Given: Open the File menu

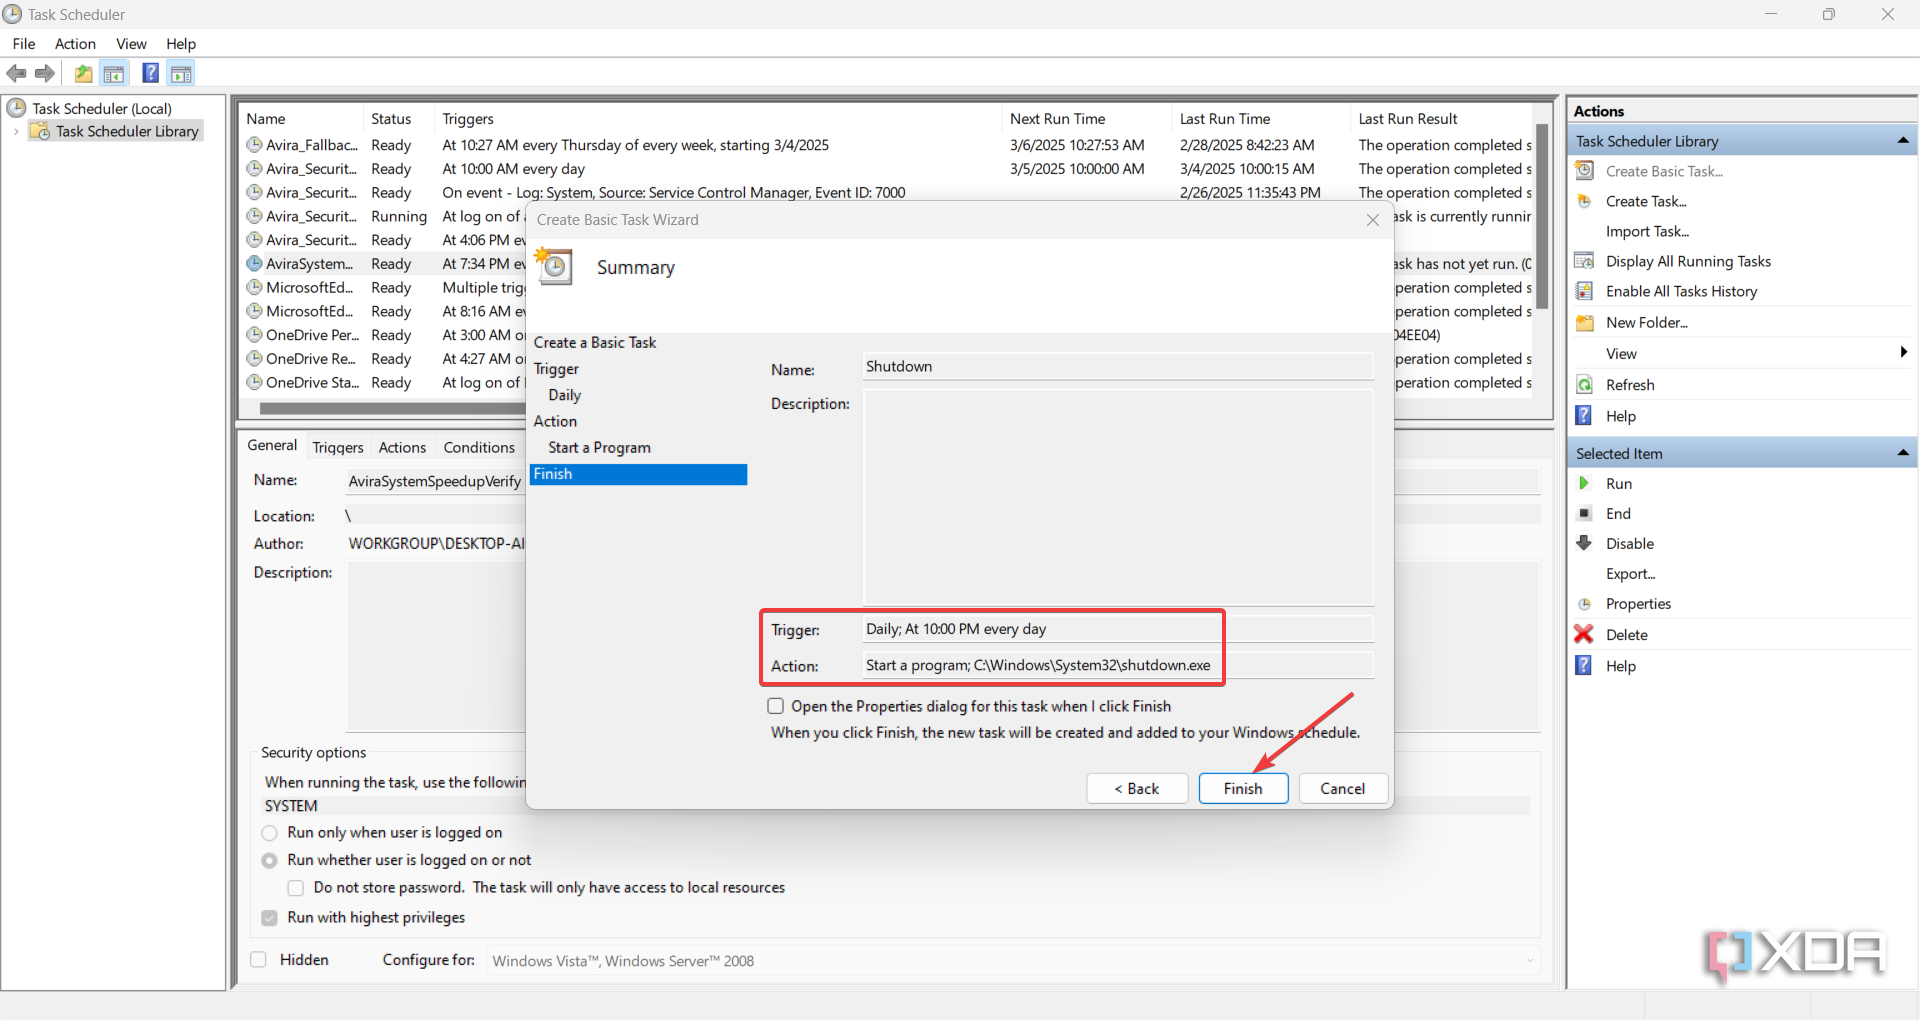Looking at the screenshot, I should pyautogui.click(x=24, y=43).
